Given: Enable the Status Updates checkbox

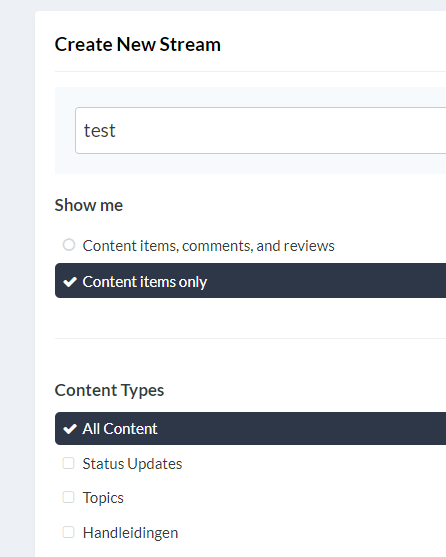Looking at the screenshot, I should [x=69, y=463].
